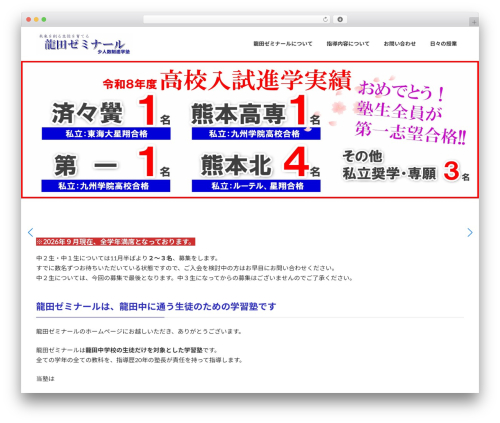This screenshot has width=500, height=423.
Task: Click the line starting 中２生・中１生については
Action: 127,258
